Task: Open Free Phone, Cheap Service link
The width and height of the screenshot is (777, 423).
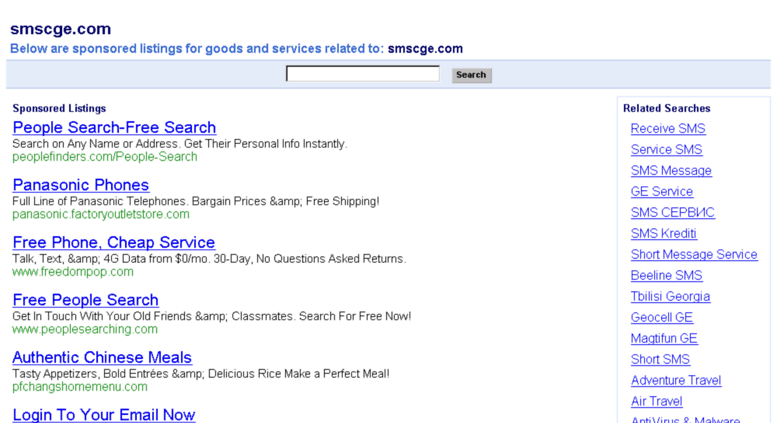Action: [x=113, y=242]
